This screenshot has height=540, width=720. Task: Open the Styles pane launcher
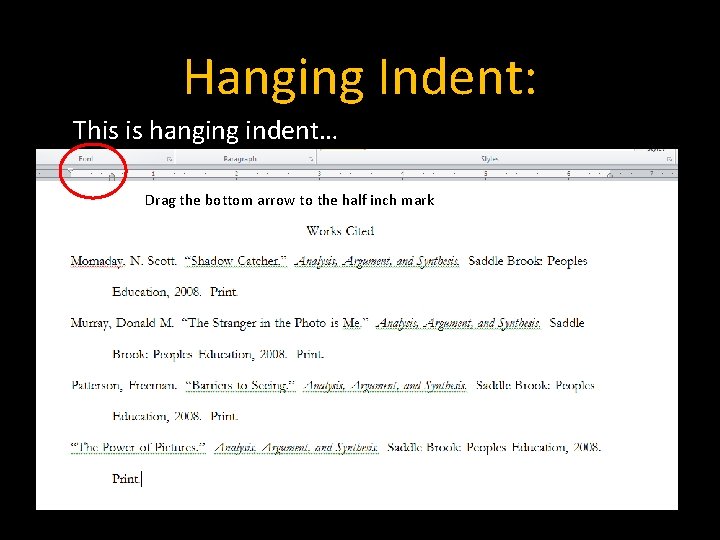point(669,159)
